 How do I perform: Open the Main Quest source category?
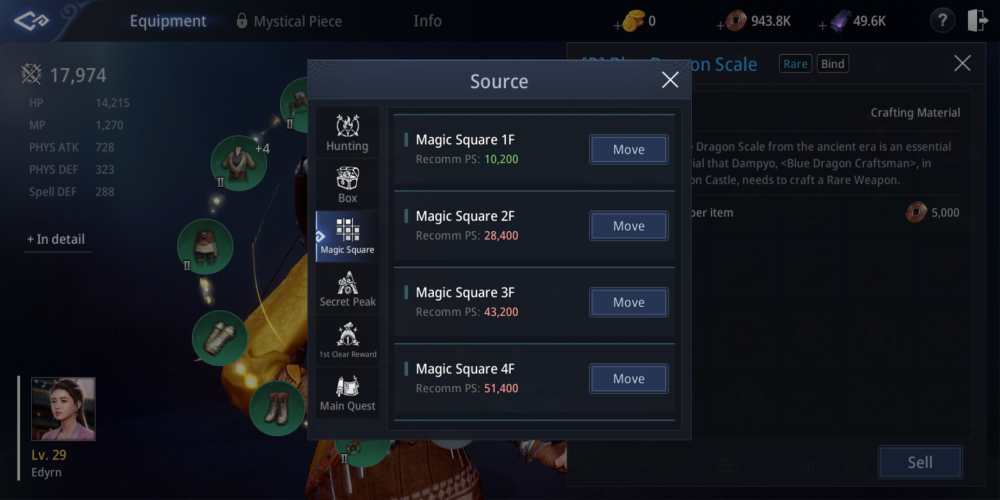pos(347,392)
